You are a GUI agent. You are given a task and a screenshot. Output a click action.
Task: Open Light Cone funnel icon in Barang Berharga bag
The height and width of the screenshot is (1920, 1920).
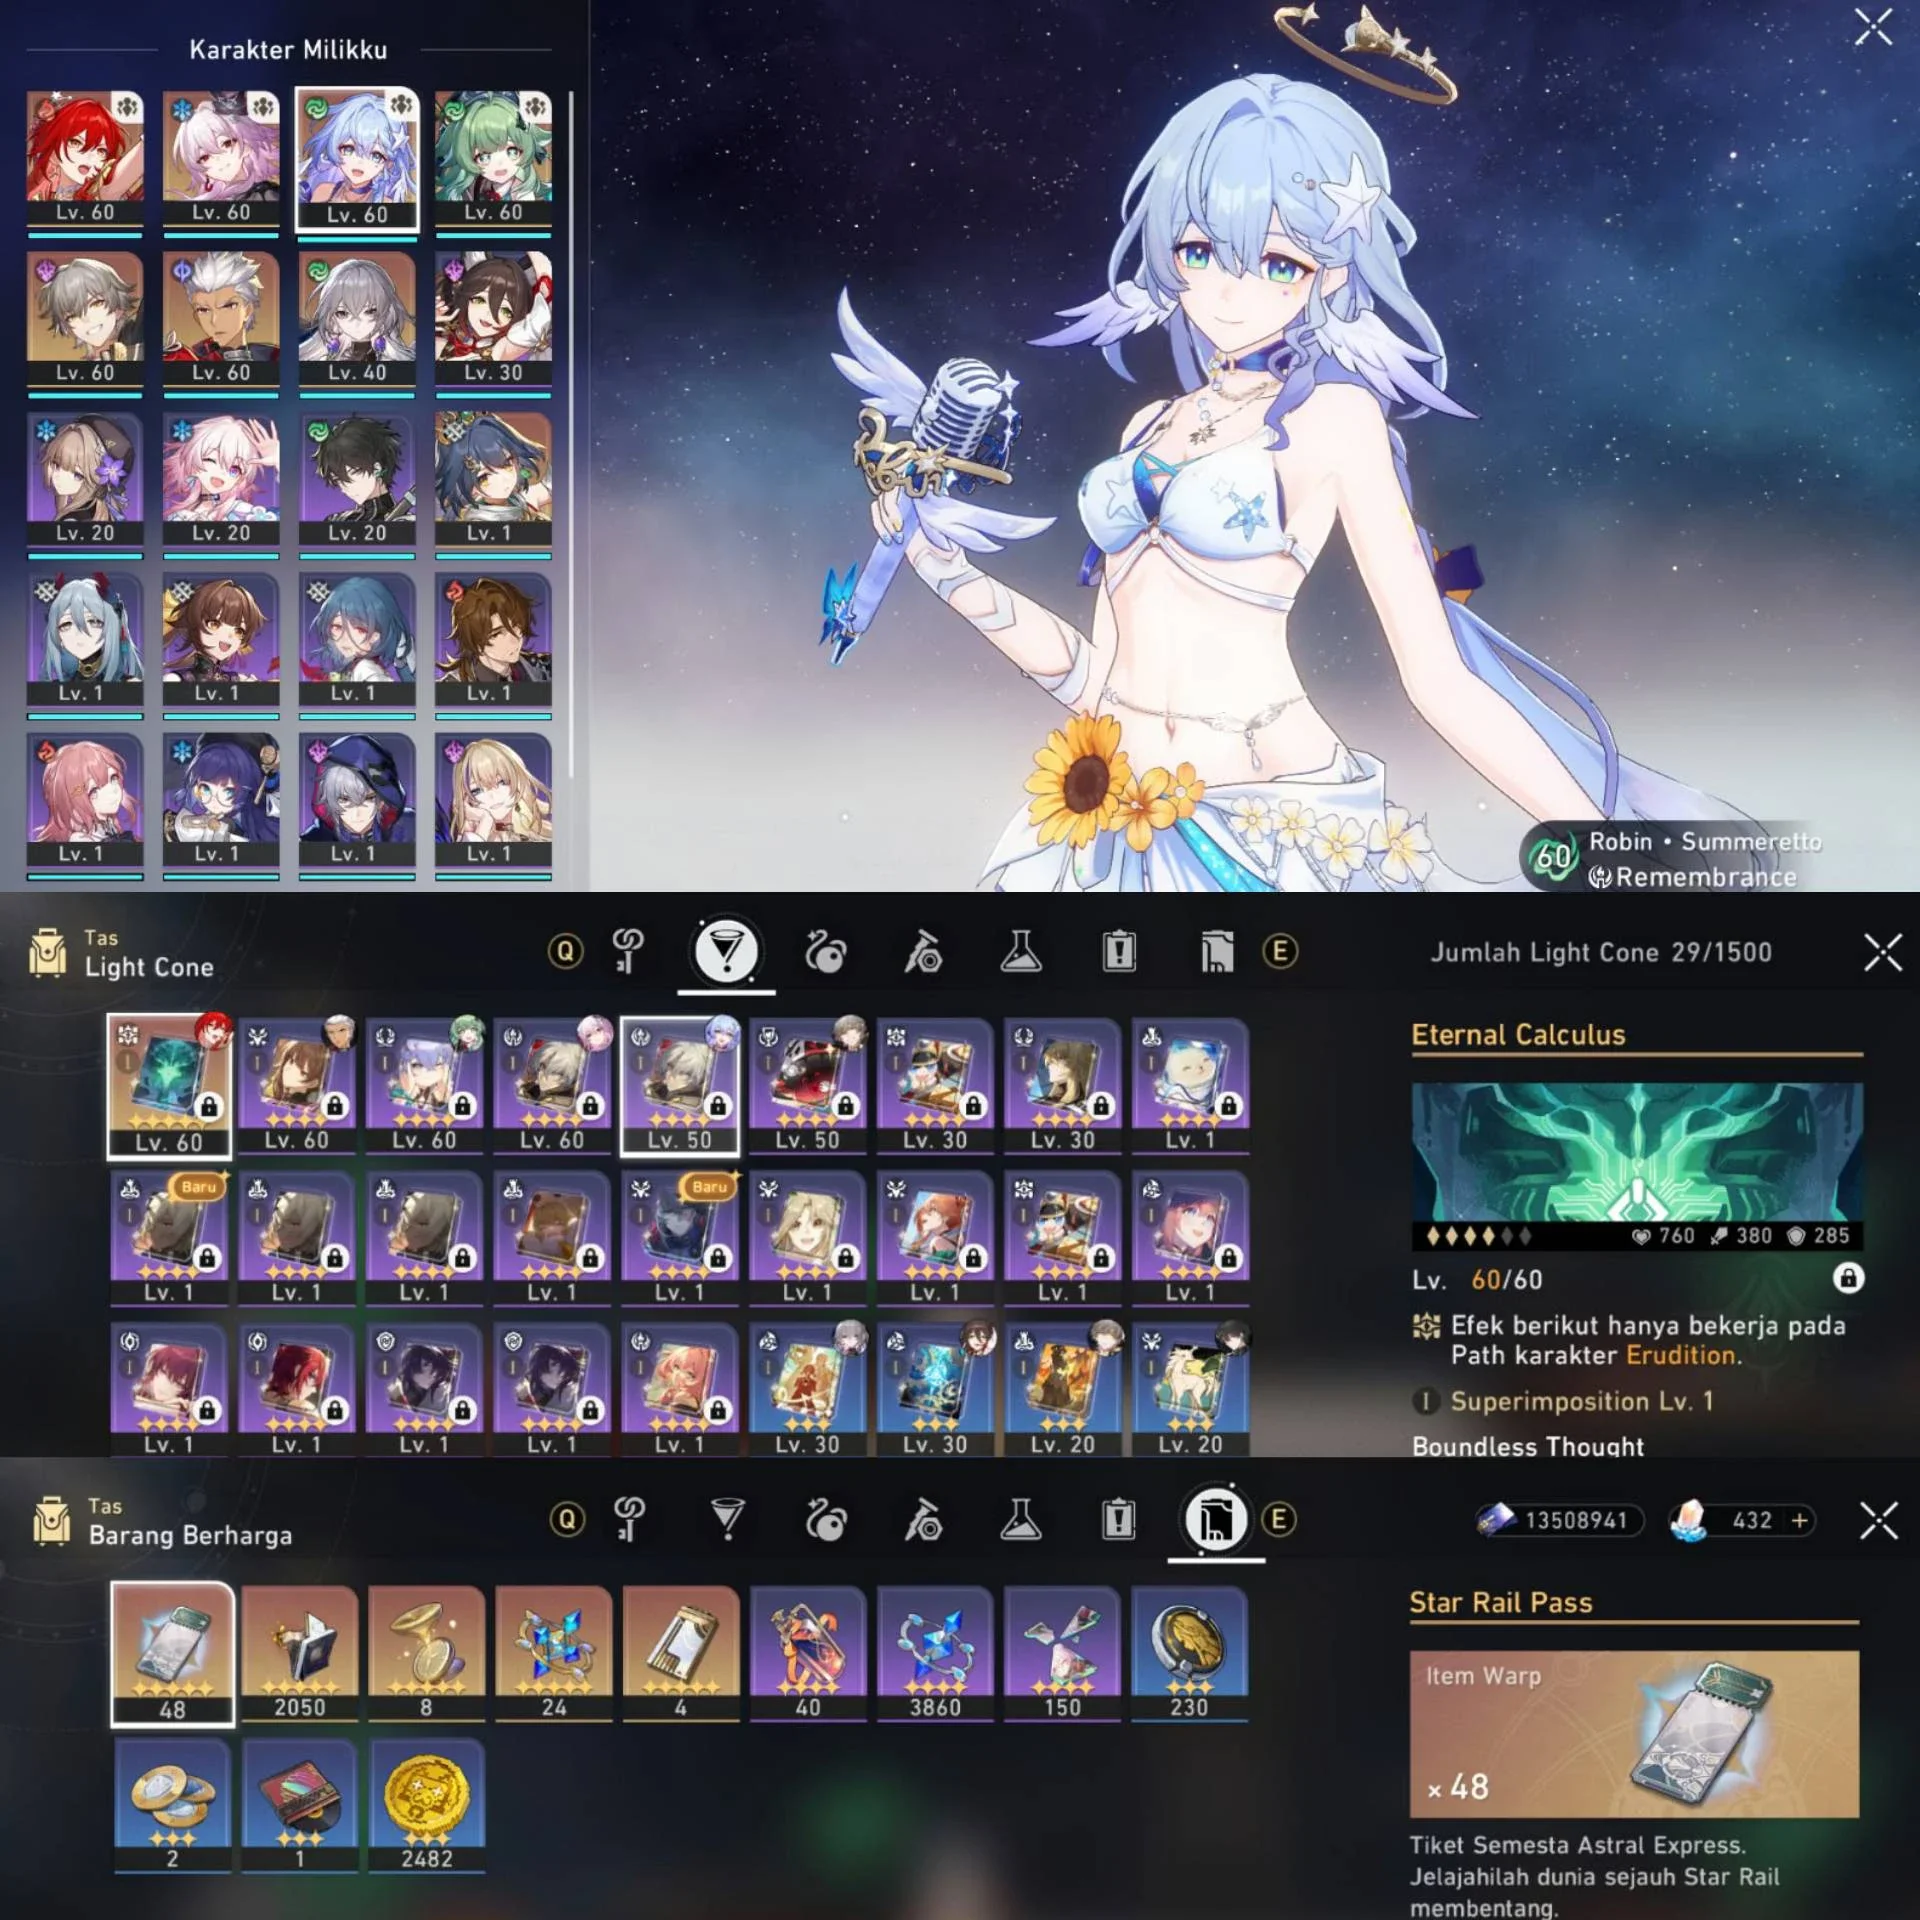tap(727, 1520)
